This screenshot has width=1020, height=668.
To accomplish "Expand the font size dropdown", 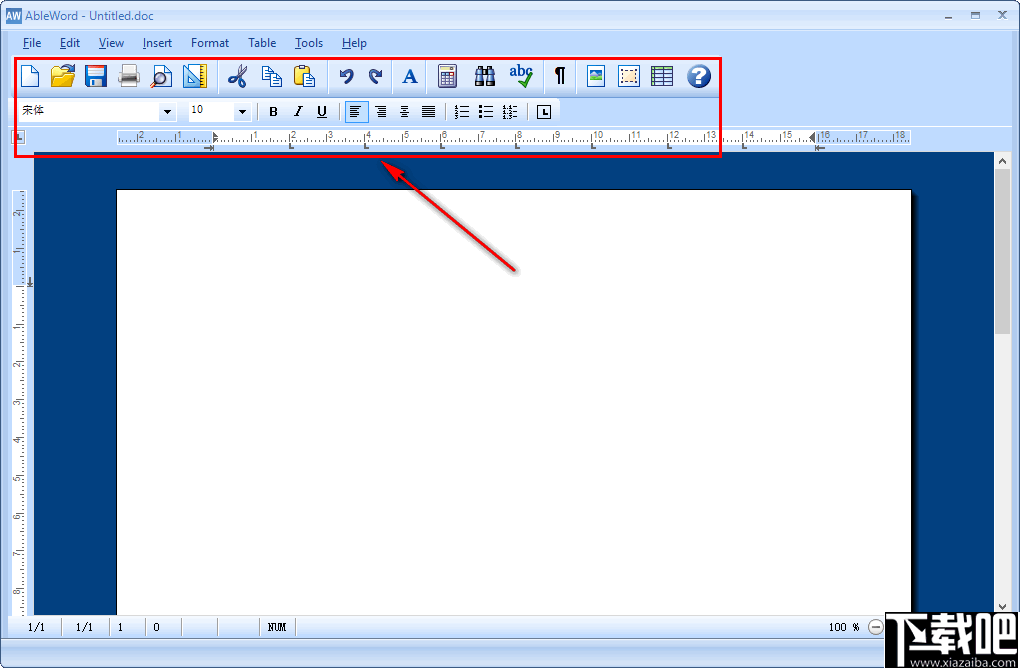I will click(x=242, y=112).
